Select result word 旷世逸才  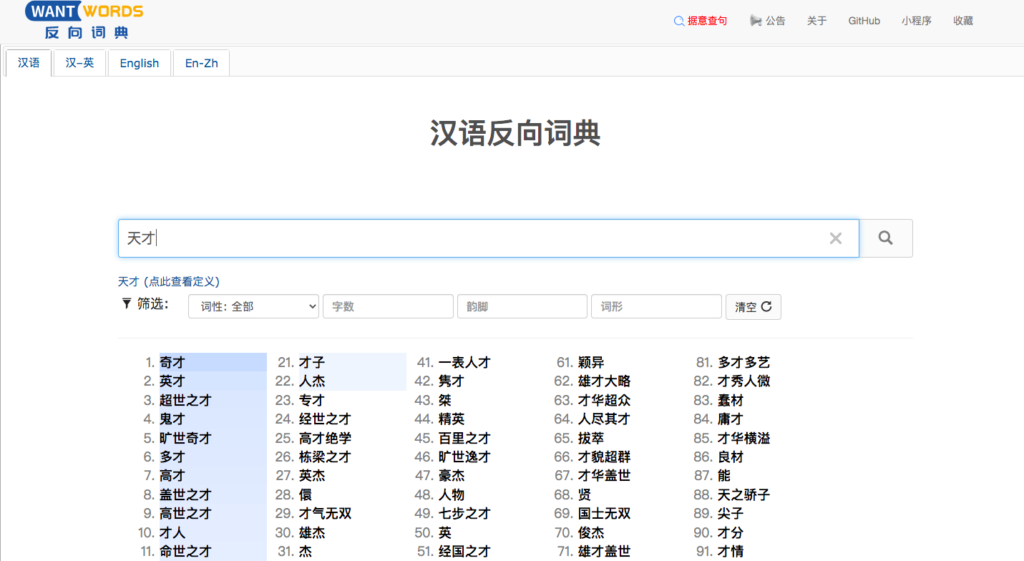pos(464,457)
